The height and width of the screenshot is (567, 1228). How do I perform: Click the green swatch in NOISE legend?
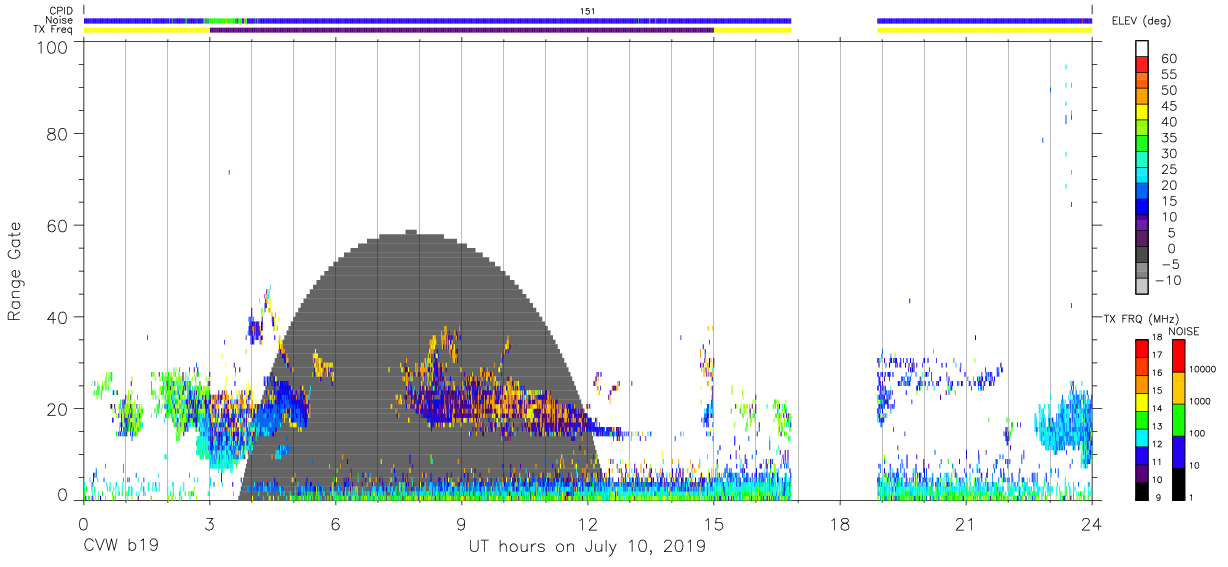click(x=1177, y=419)
